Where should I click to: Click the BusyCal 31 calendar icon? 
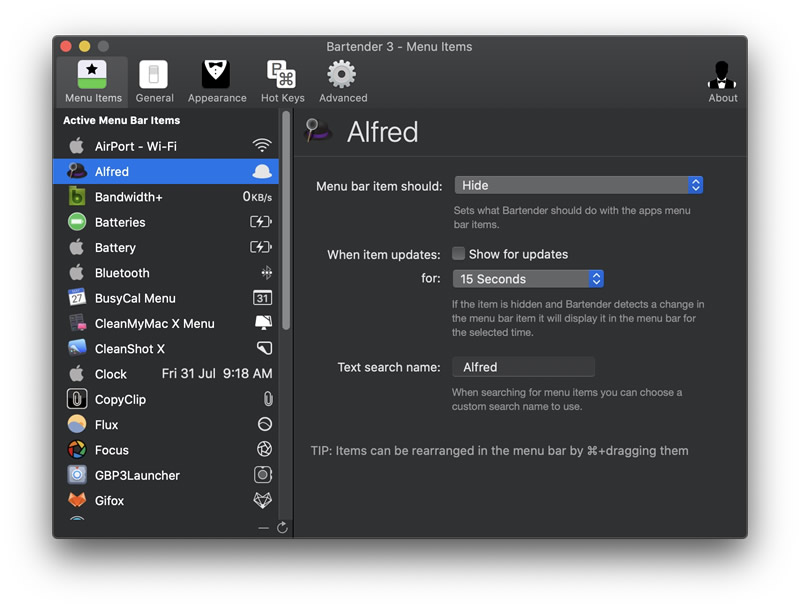pos(262,298)
